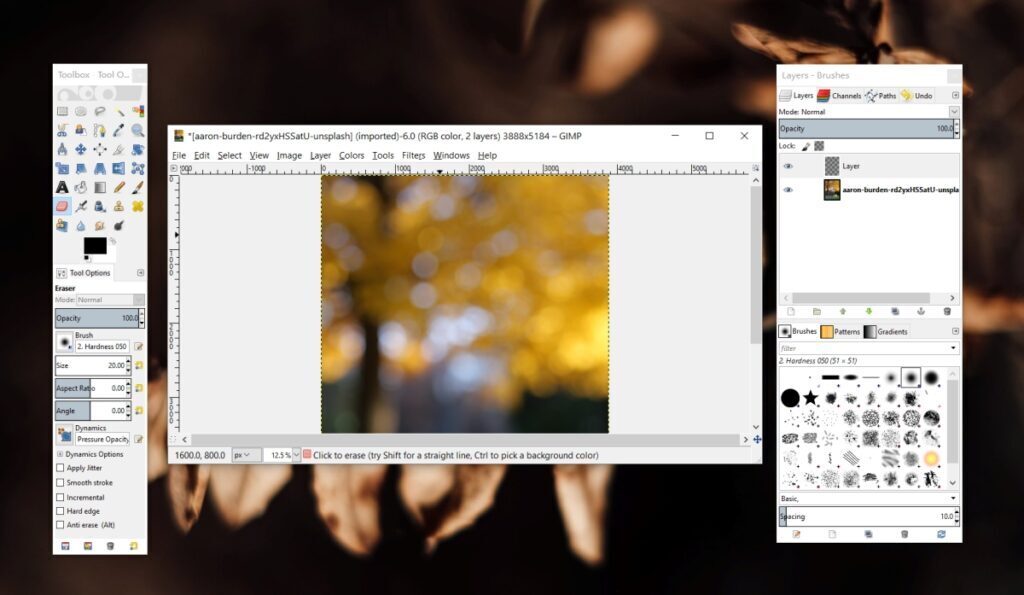Create a new layer from the Layers panel

click(791, 311)
